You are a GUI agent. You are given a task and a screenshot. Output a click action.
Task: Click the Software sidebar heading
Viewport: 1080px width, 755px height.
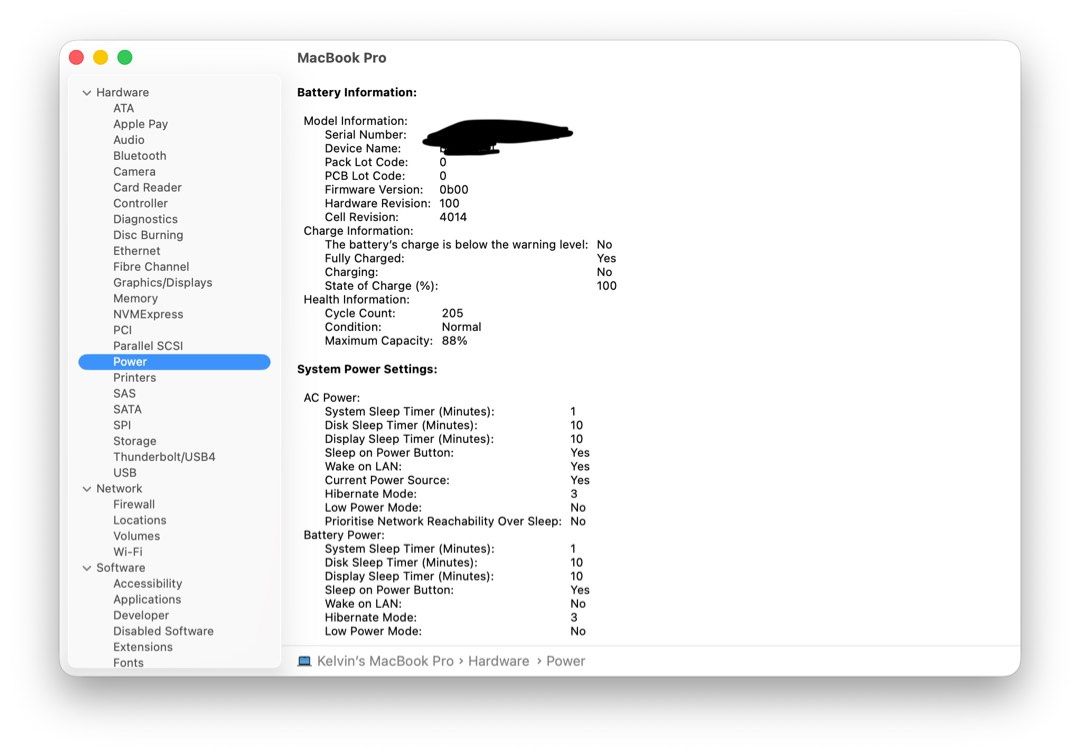(121, 568)
